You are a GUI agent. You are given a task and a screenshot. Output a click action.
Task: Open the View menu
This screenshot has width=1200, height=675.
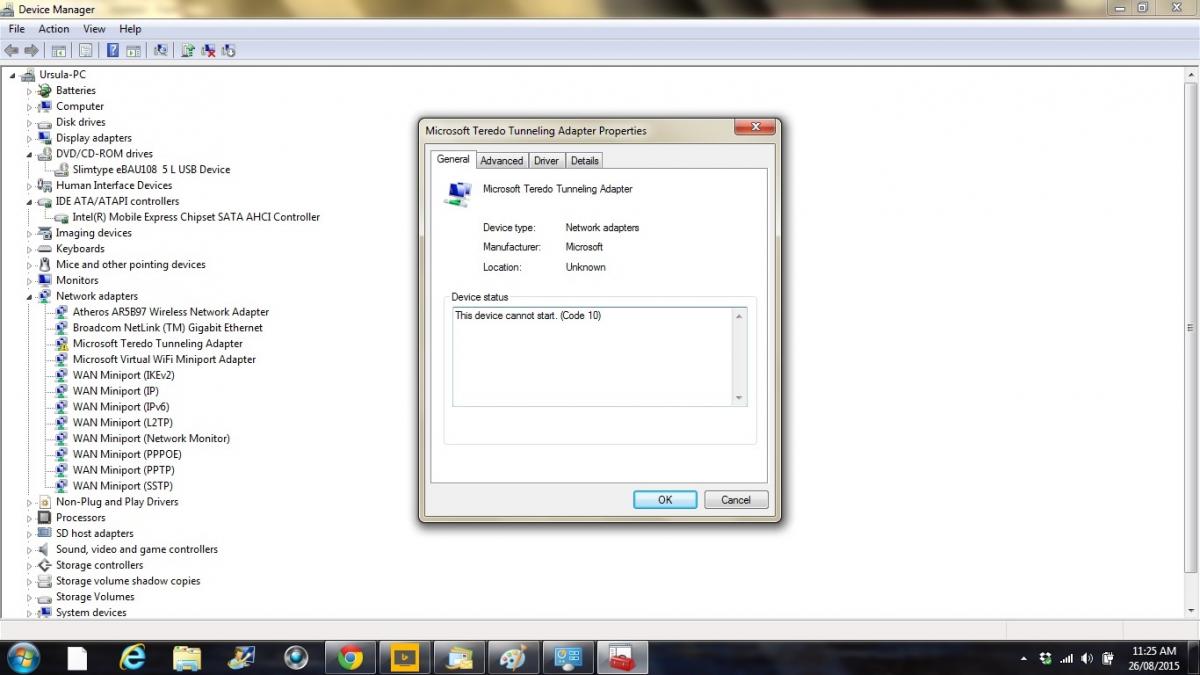coord(94,29)
